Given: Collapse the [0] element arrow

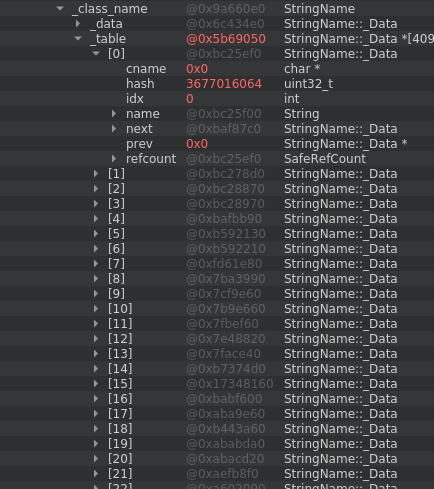Looking at the screenshot, I should click(96, 53).
